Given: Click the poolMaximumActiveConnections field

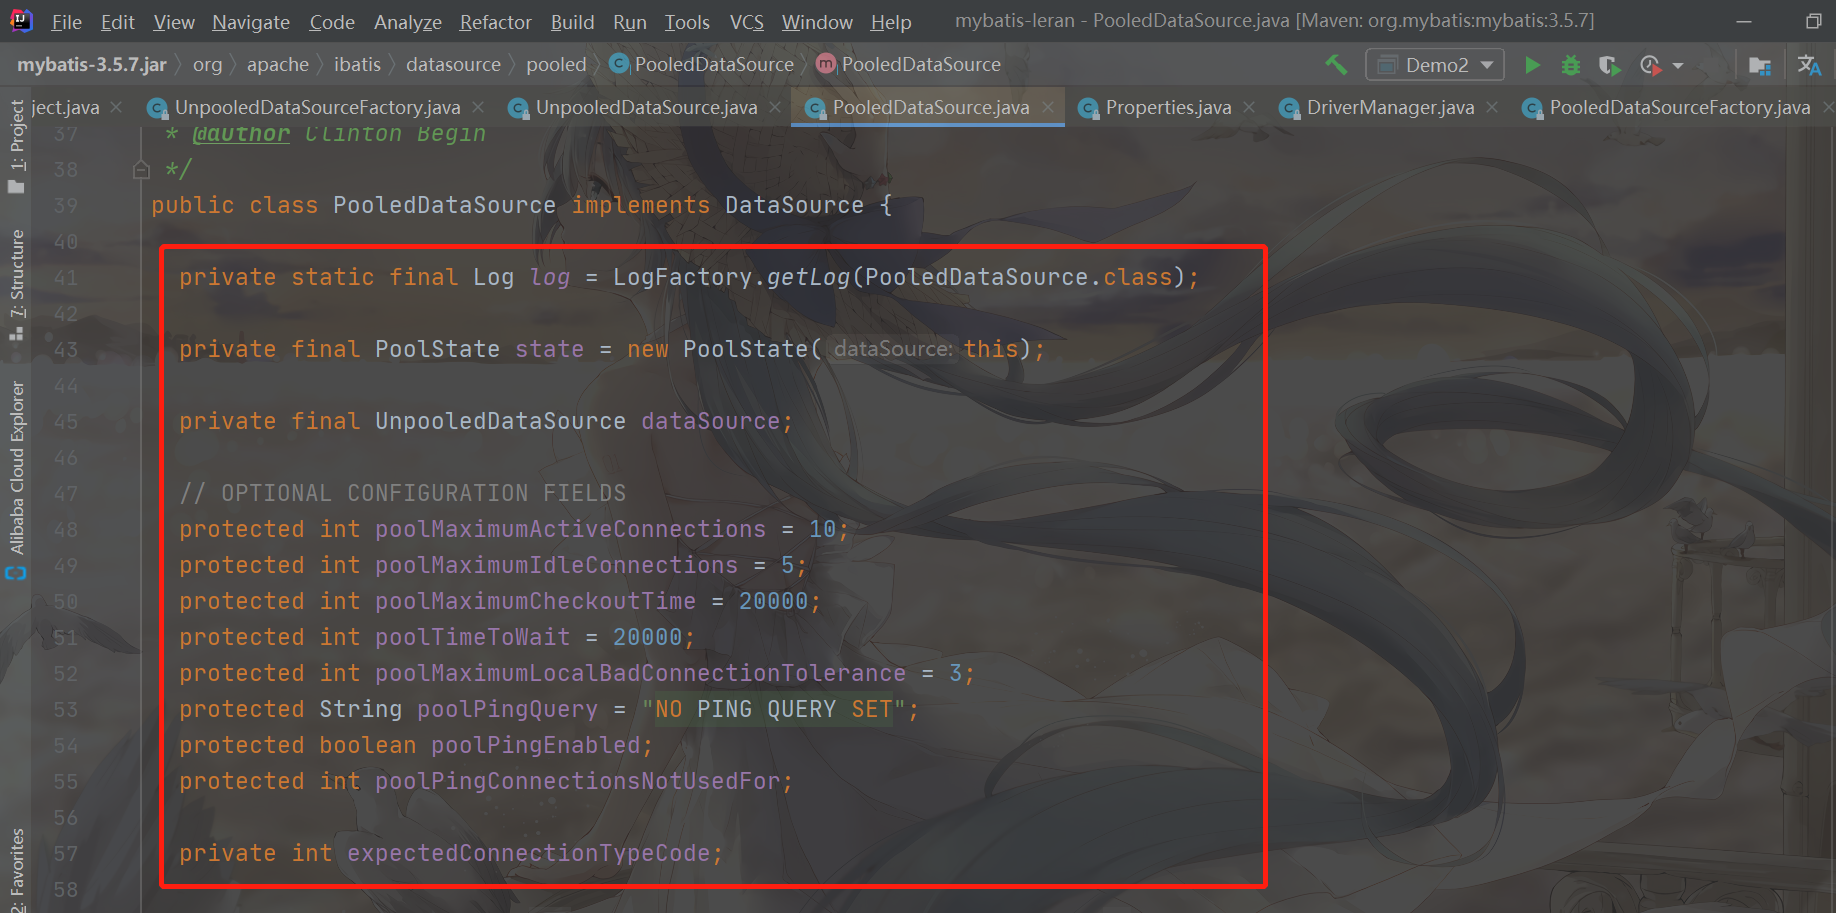Looking at the screenshot, I should pyautogui.click(x=570, y=529).
